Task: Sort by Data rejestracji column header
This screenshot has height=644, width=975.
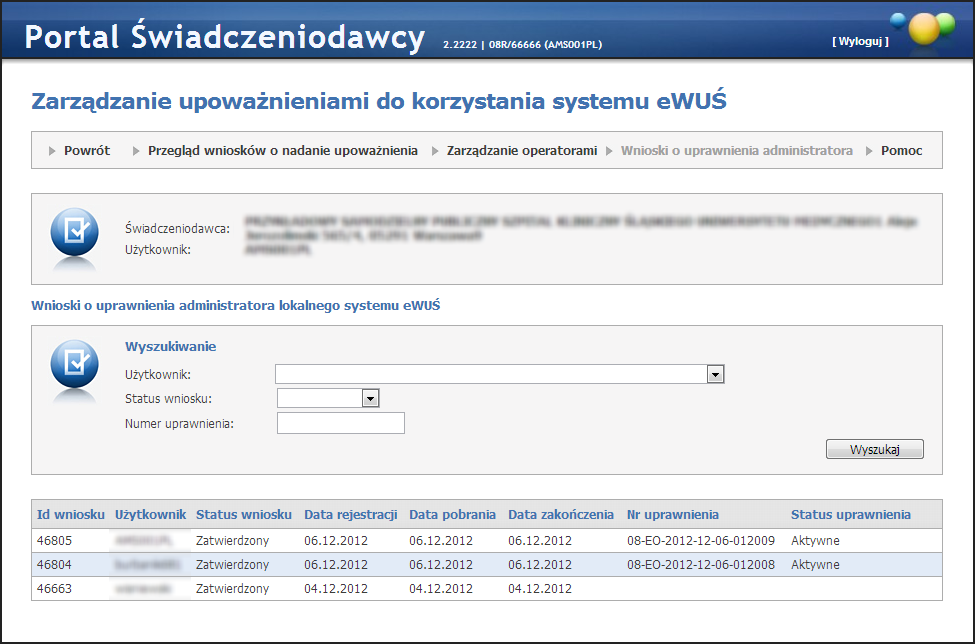Action: click(351, 514)
